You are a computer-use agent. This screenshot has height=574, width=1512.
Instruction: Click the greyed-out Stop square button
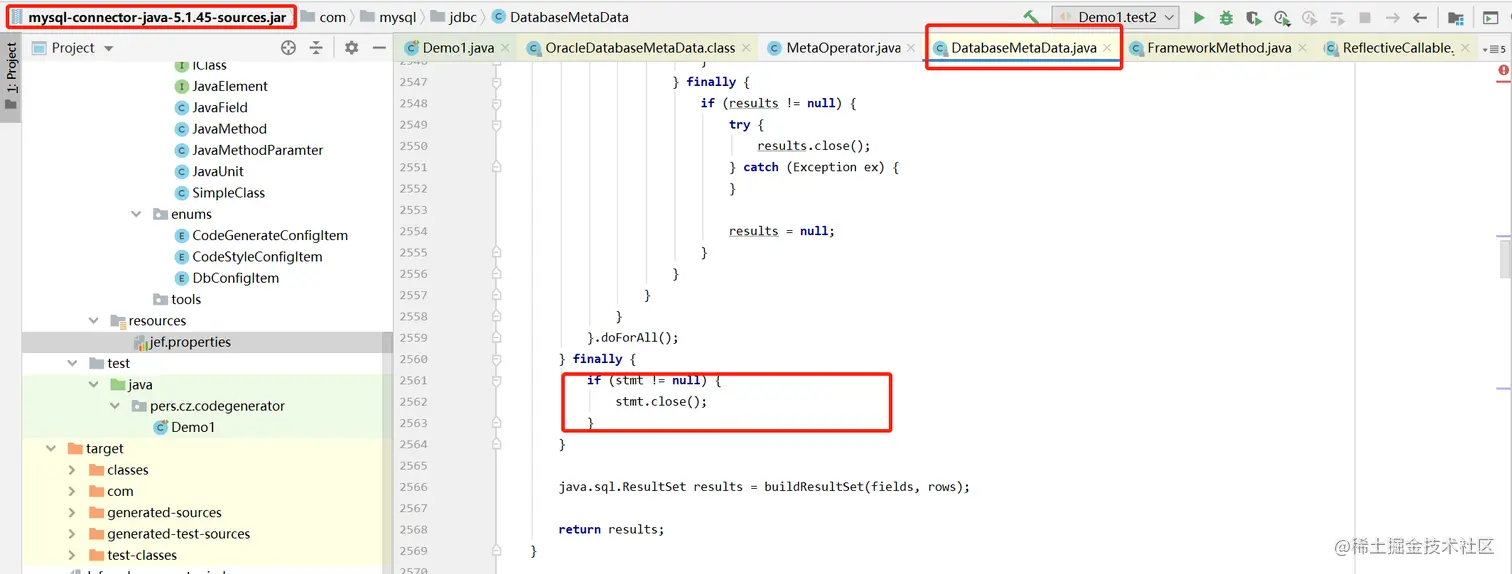click(x=1365, y=18)
